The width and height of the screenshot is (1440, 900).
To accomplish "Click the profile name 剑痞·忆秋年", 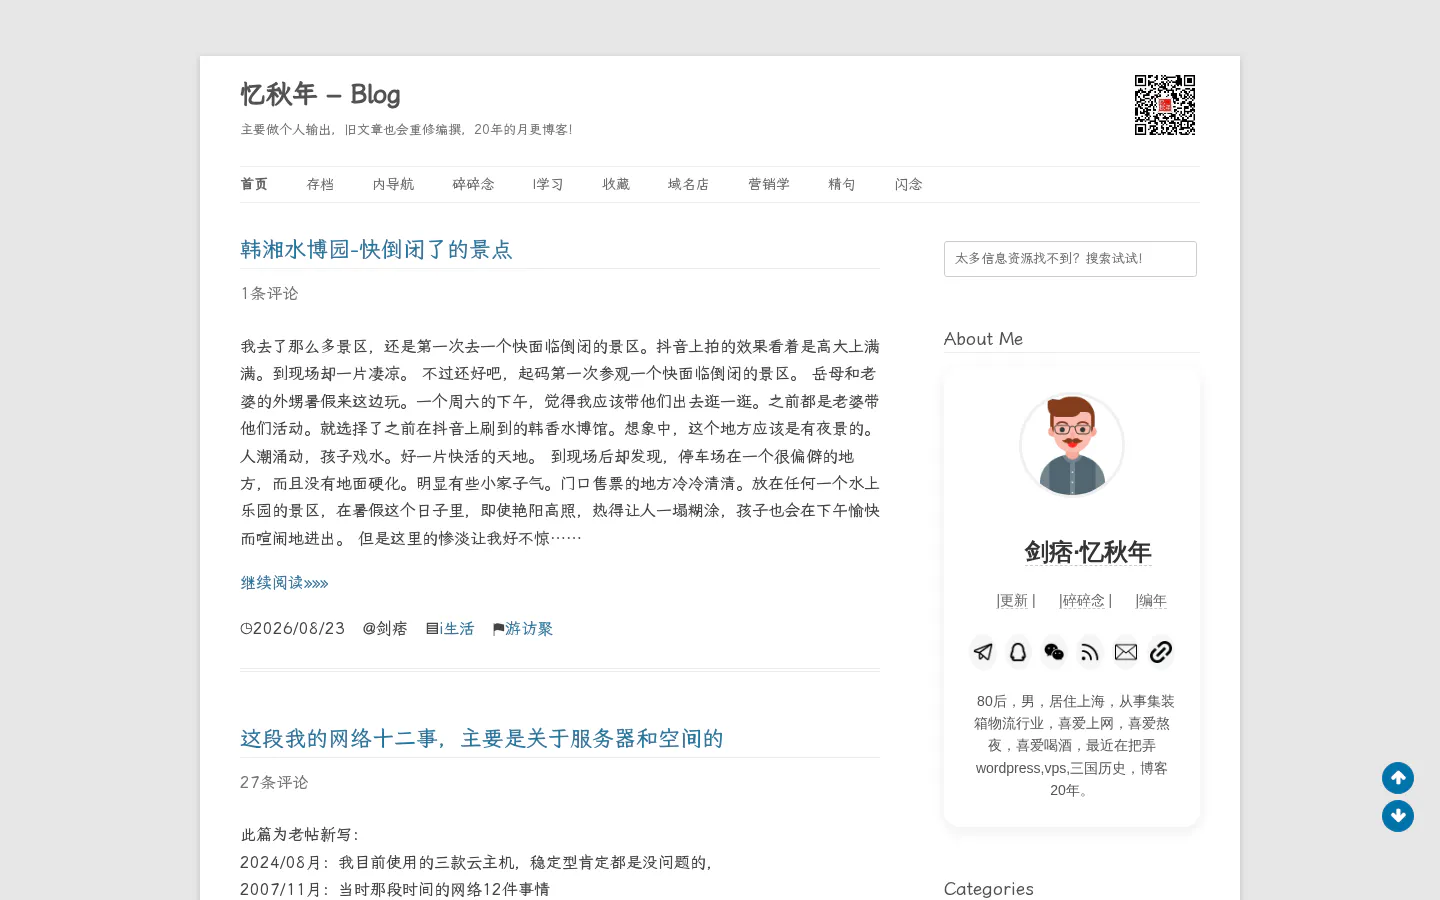I will [1088, 552].
